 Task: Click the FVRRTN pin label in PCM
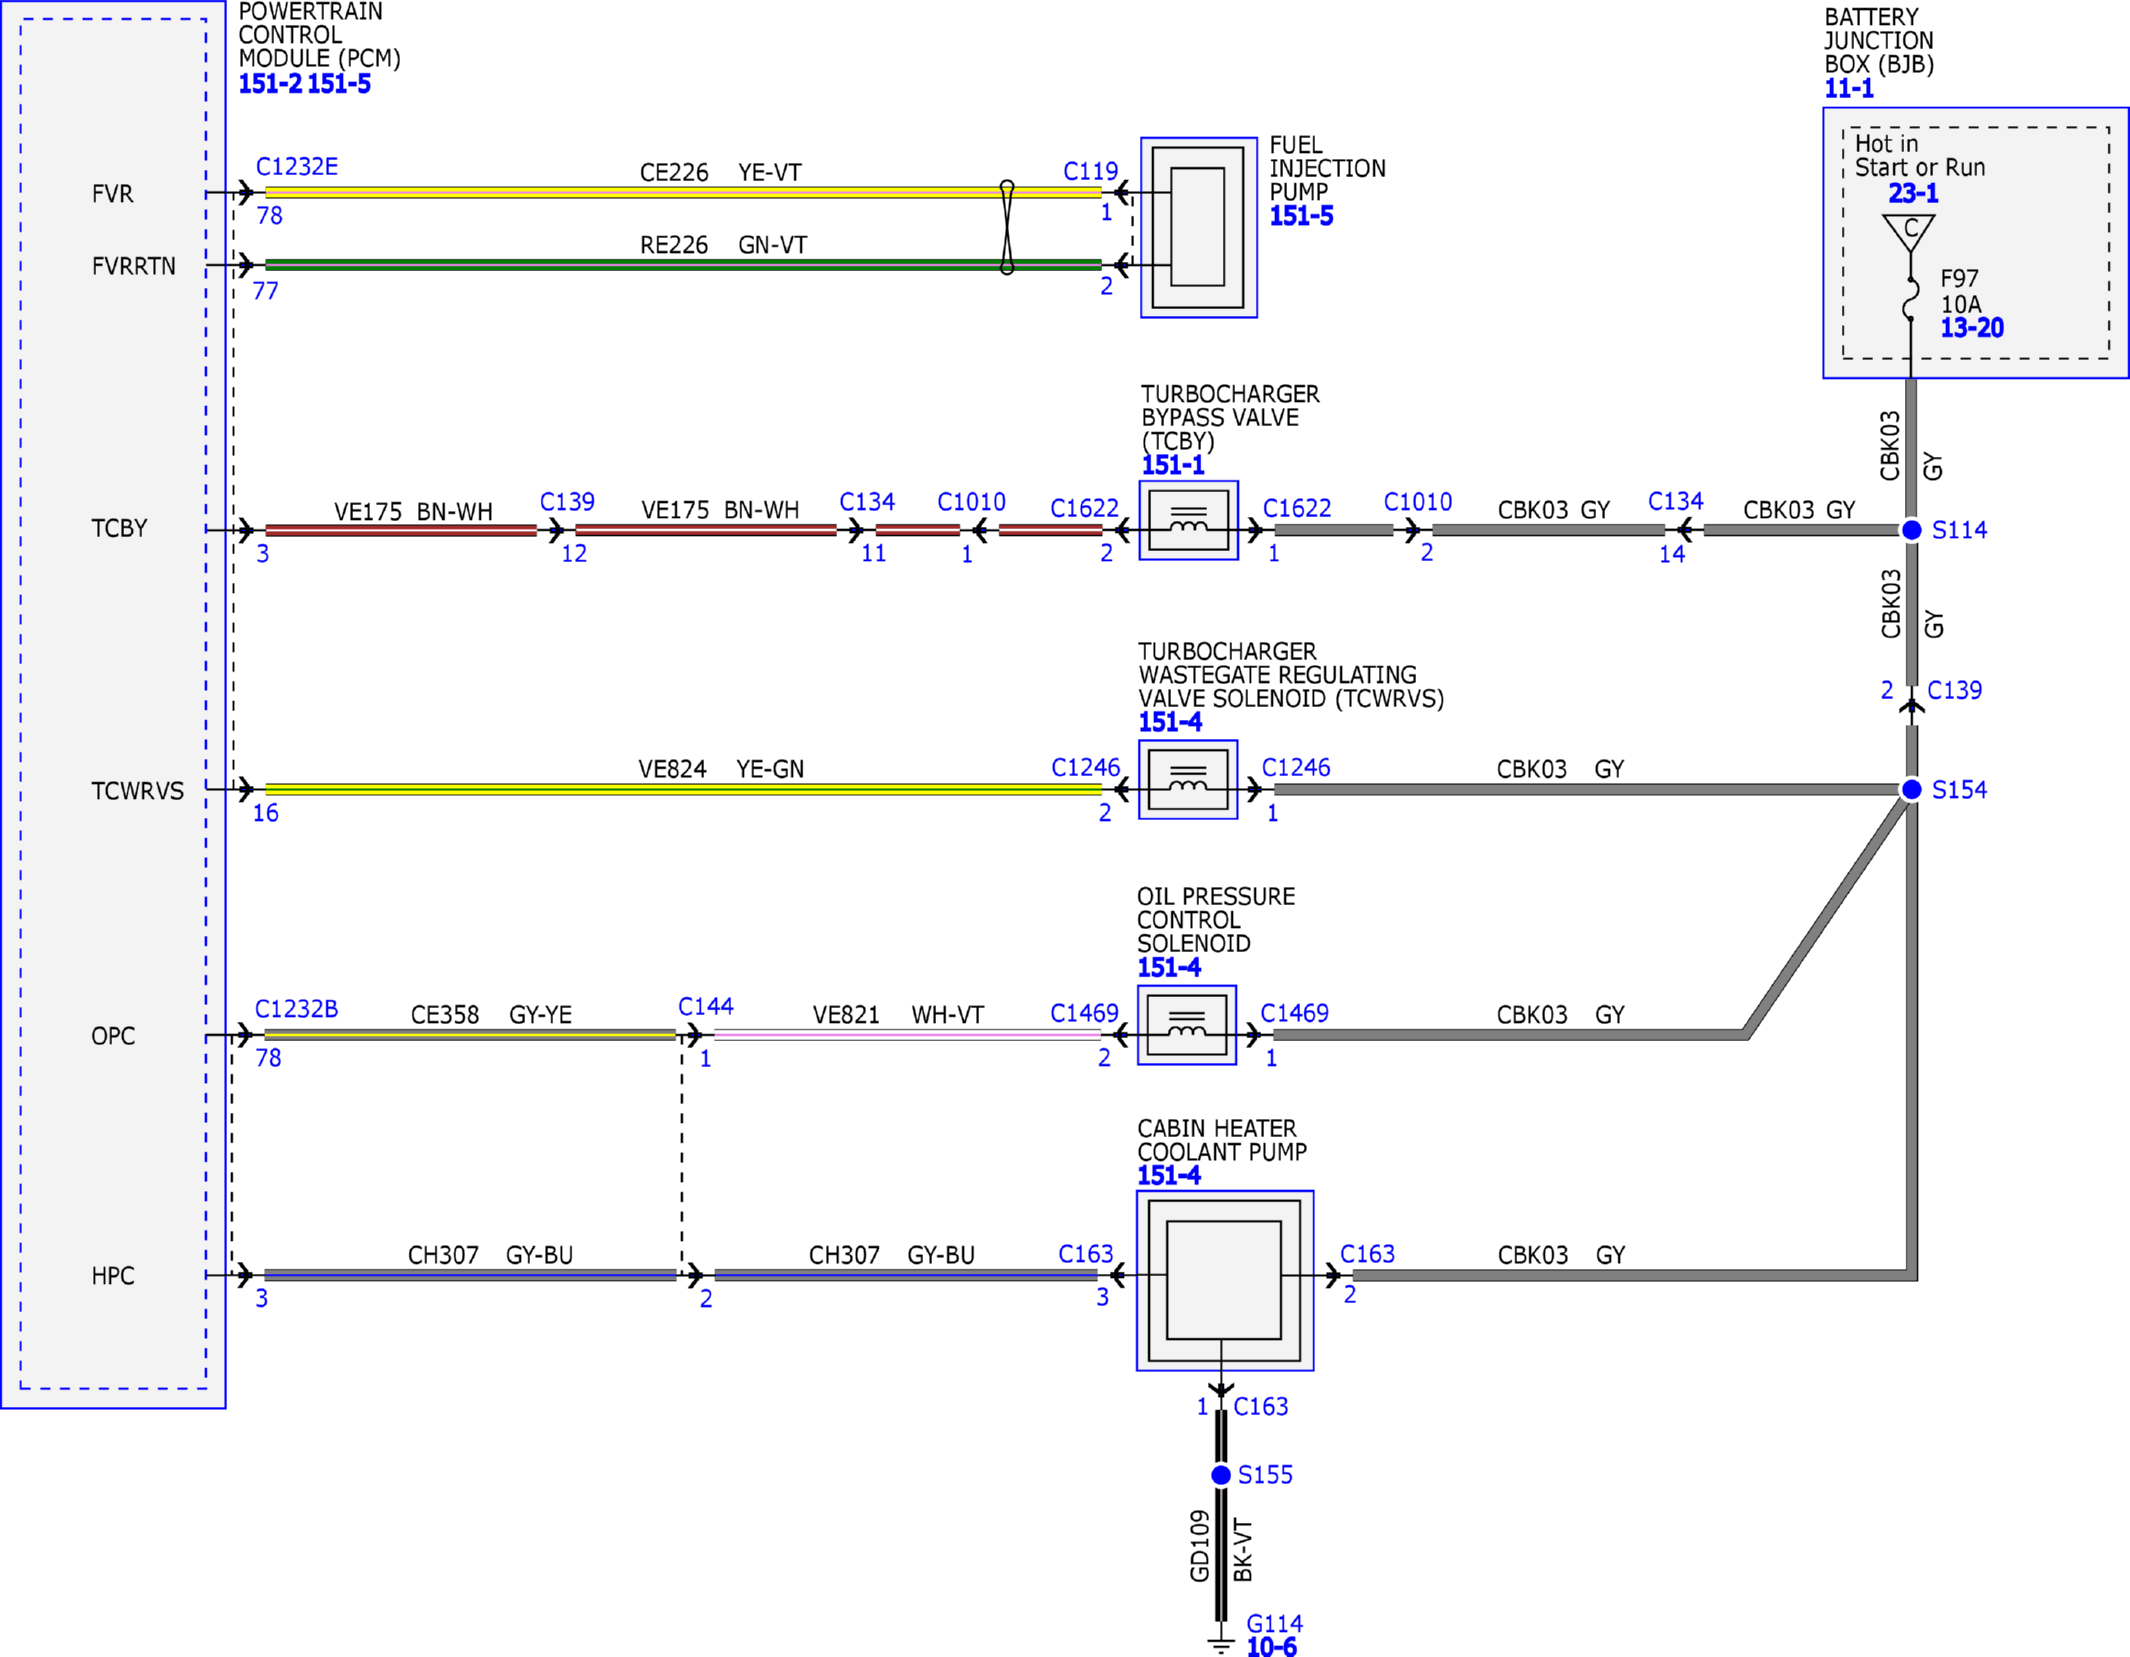pos(133,267)
